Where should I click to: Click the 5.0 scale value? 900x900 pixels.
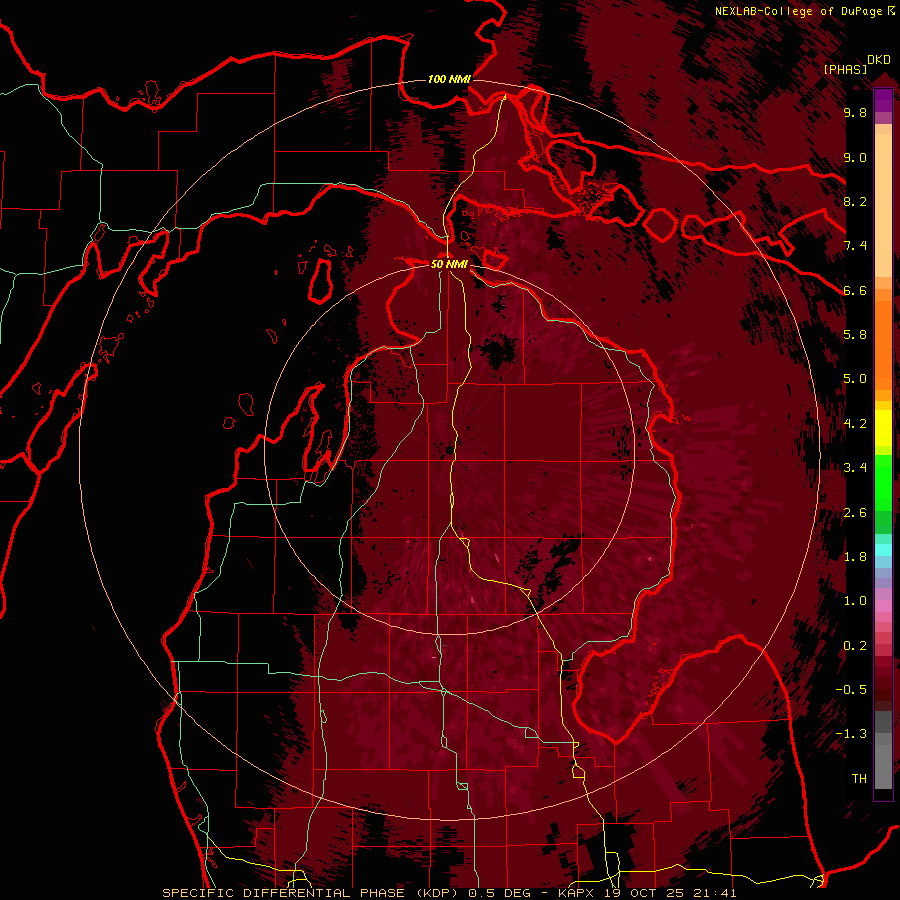[x=855, y=379]
